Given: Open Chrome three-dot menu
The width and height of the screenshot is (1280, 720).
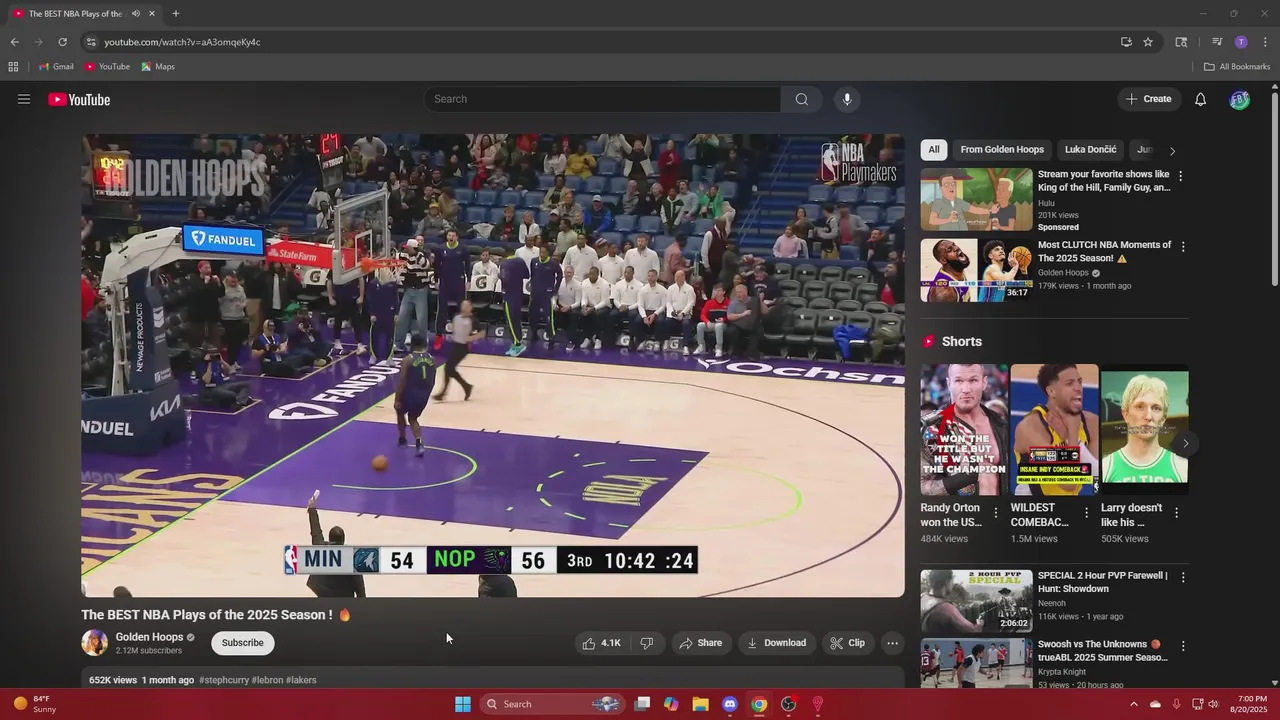Looking at the screenshot, I should point(1265,42).
